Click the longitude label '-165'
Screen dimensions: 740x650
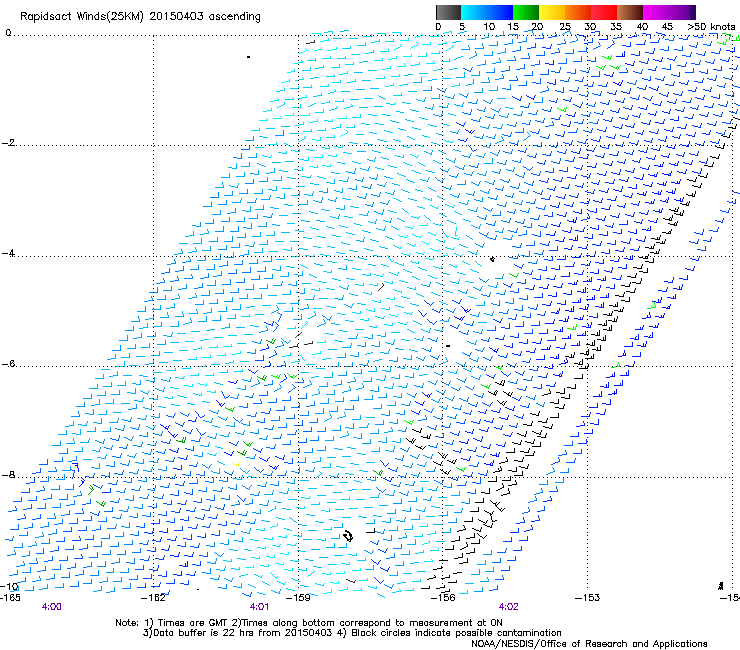coord(11,598)
